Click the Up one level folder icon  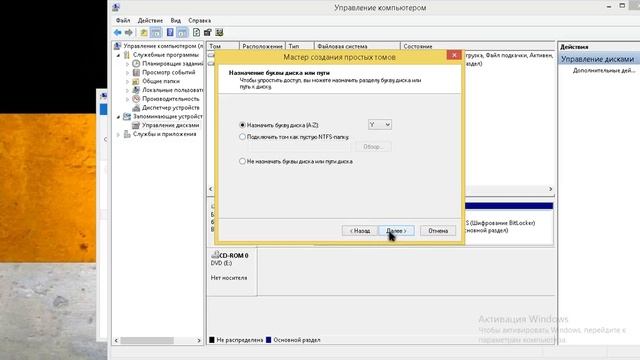144,33
